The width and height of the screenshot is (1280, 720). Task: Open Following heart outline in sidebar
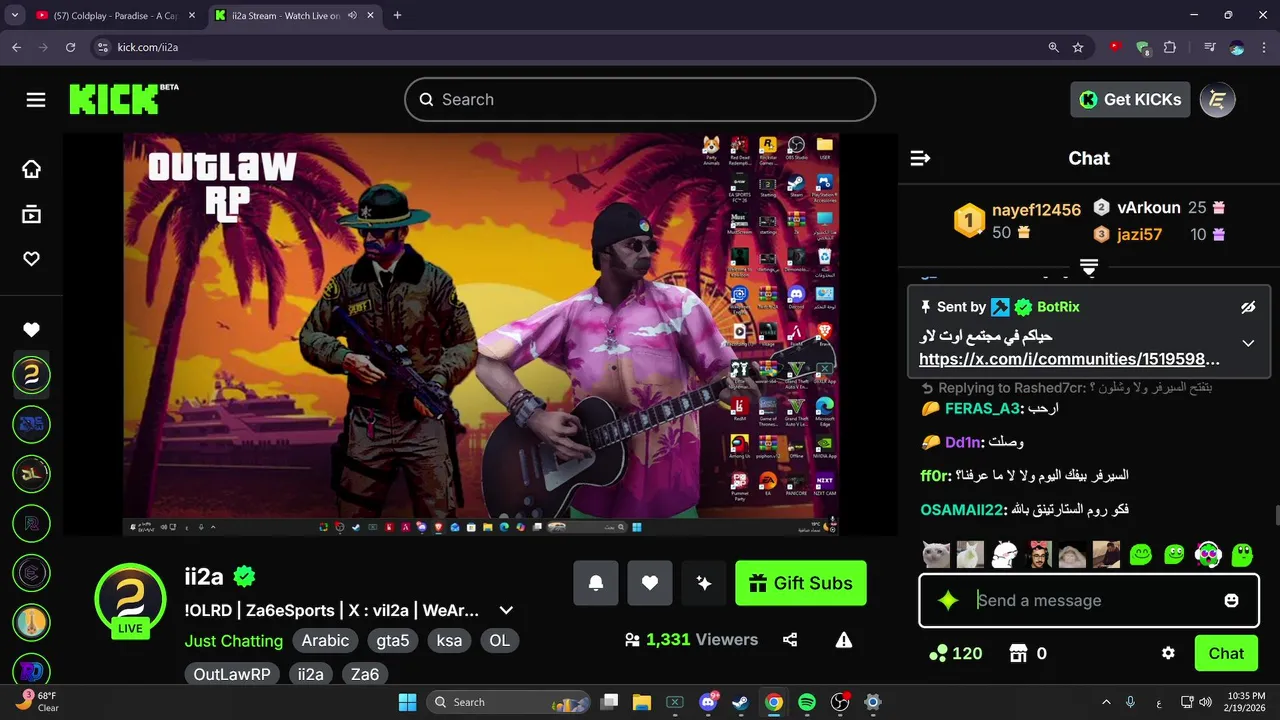32,259
